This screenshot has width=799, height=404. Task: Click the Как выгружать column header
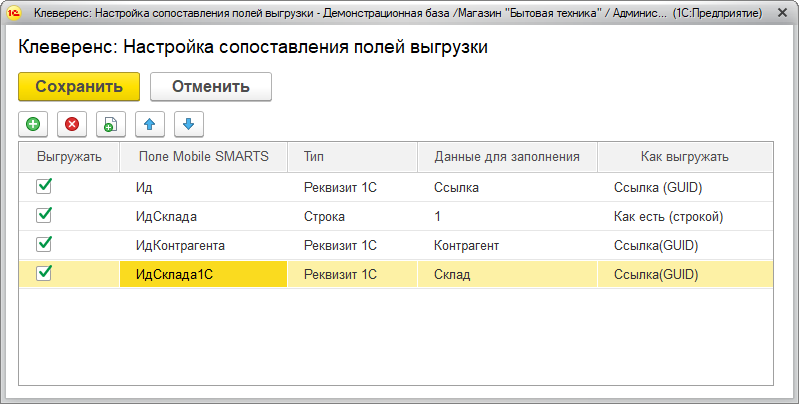[x=685, y=156]
